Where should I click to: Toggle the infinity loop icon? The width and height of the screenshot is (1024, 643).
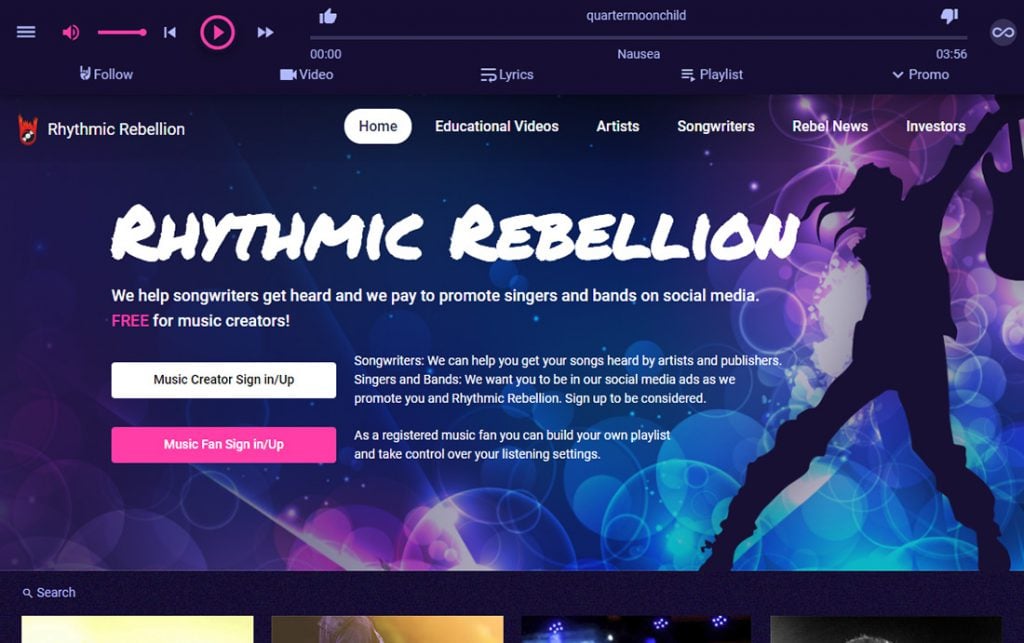[1003, 32]
